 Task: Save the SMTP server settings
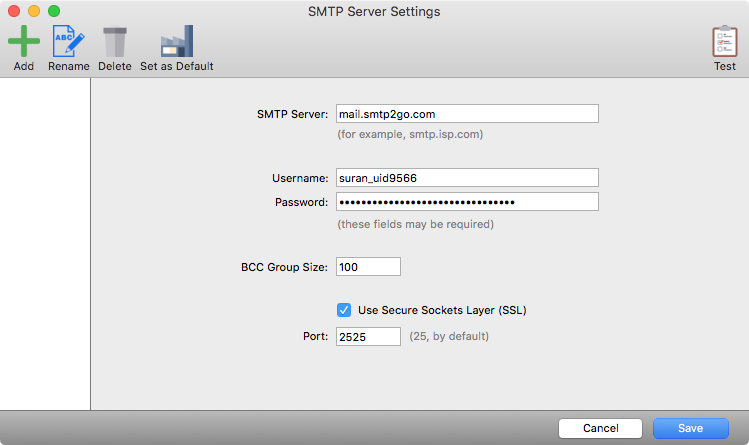click(691, 428)
